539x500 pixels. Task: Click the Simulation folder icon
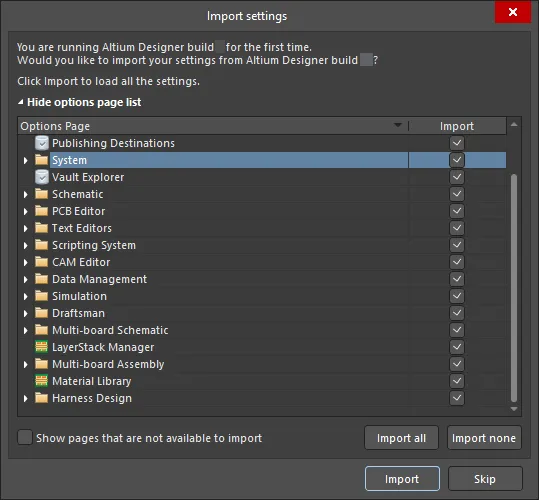click(42, 296)
